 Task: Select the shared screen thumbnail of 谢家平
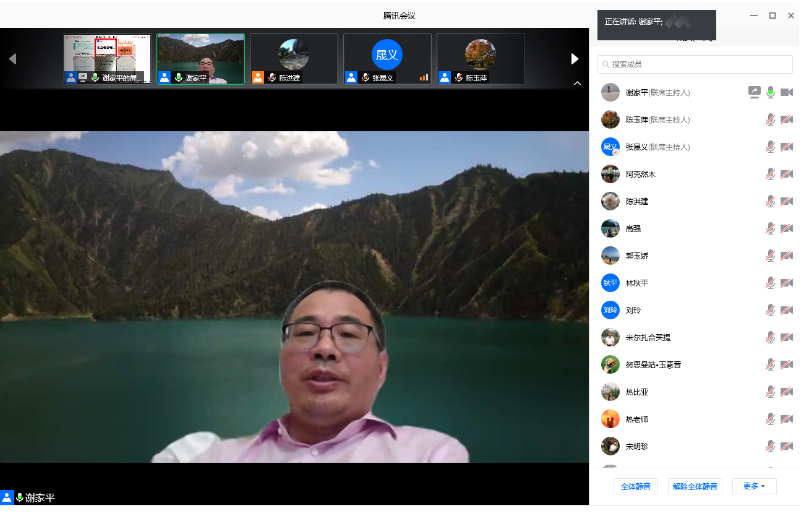107,58
